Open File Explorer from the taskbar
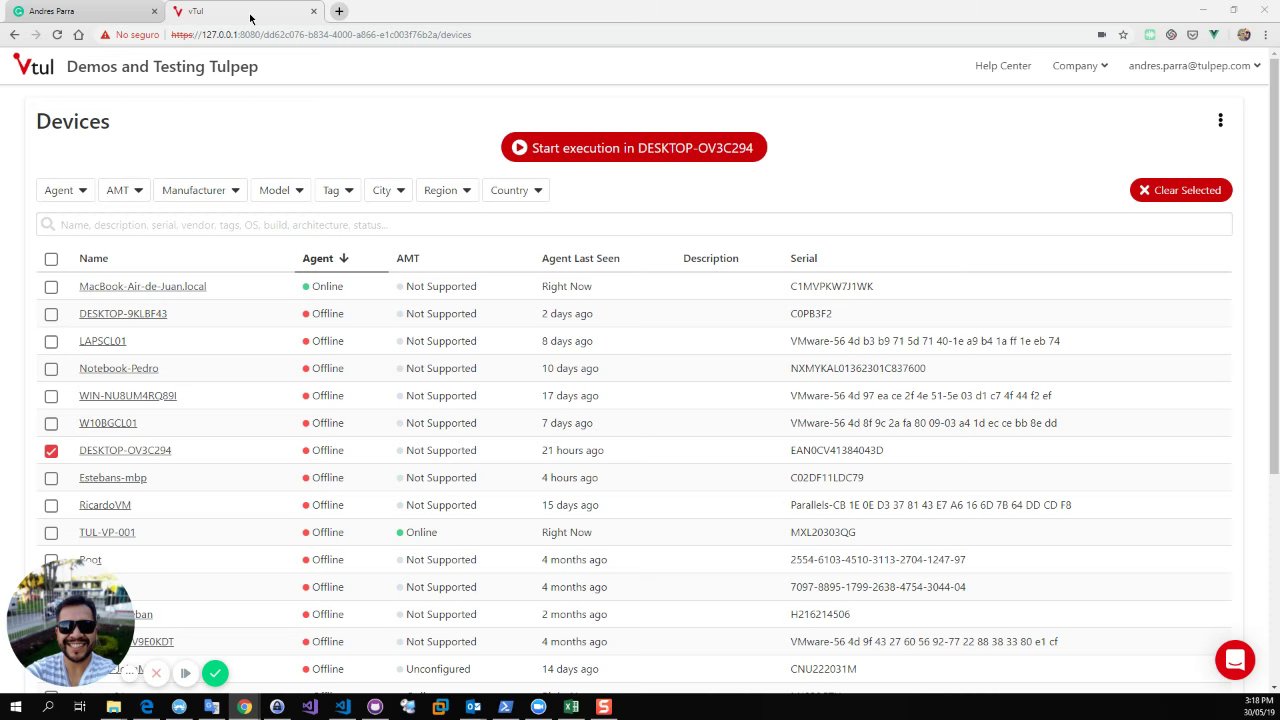1280x720 pixels. click(114, 707)
